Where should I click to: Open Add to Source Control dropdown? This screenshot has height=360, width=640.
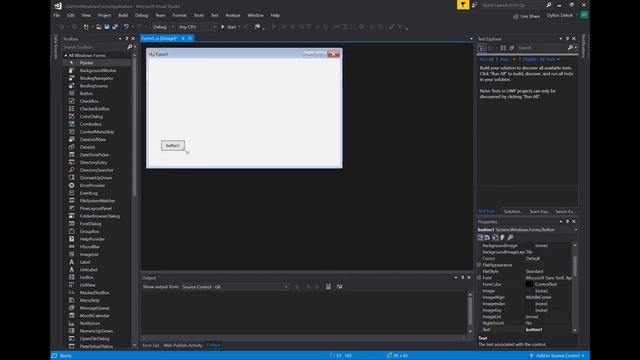point(558,356)
